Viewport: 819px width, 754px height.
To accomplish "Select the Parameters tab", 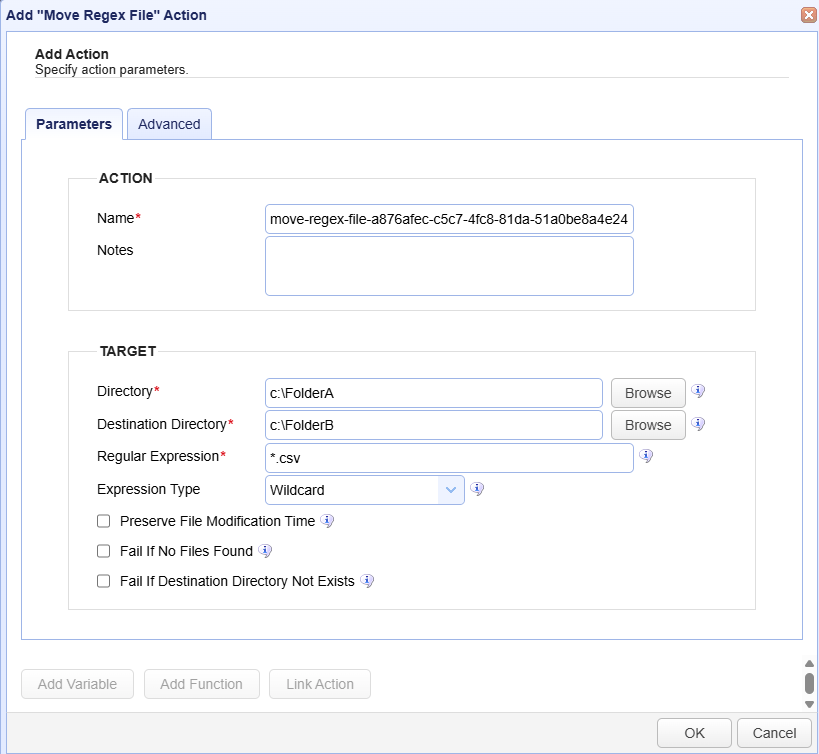I will click(74, 124).
